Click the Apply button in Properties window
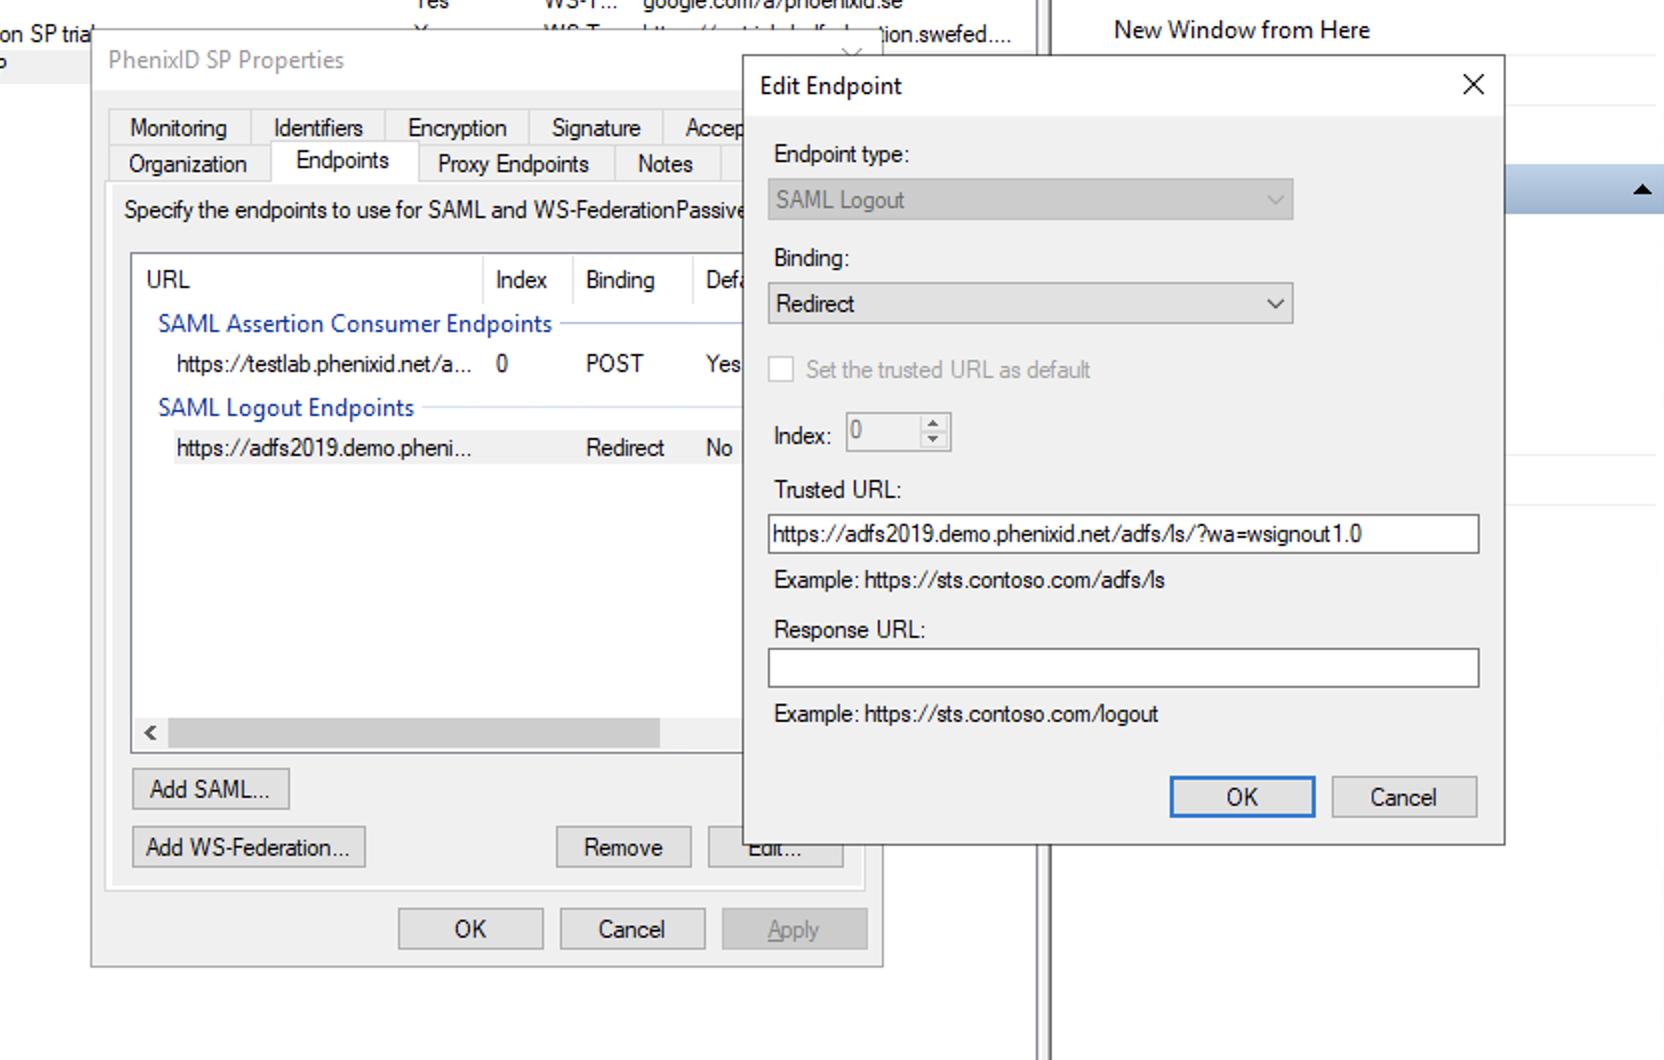The width and height of the screenshot is (1664, 1060). (x=794, y=929)
